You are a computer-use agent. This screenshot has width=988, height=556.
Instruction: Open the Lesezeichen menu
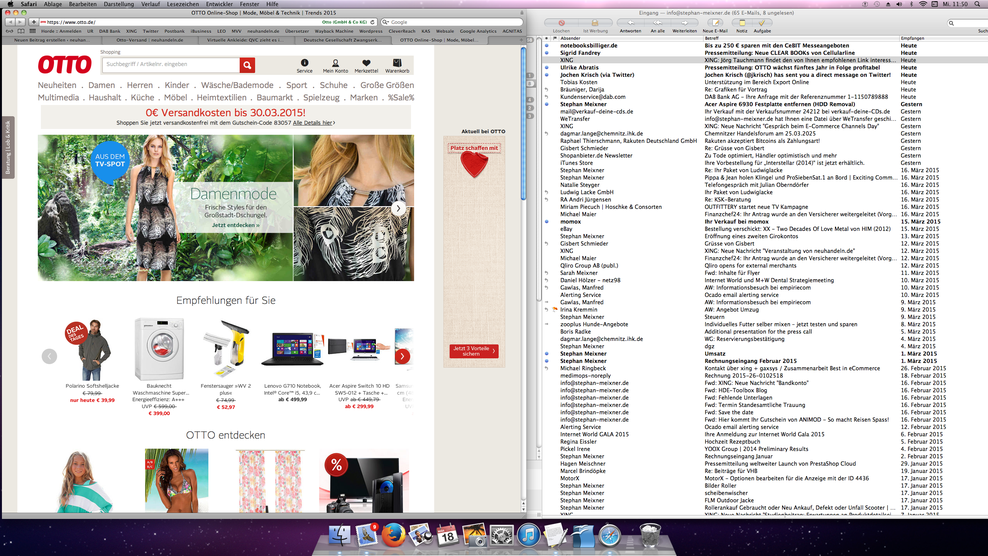[x=183, y=4]
